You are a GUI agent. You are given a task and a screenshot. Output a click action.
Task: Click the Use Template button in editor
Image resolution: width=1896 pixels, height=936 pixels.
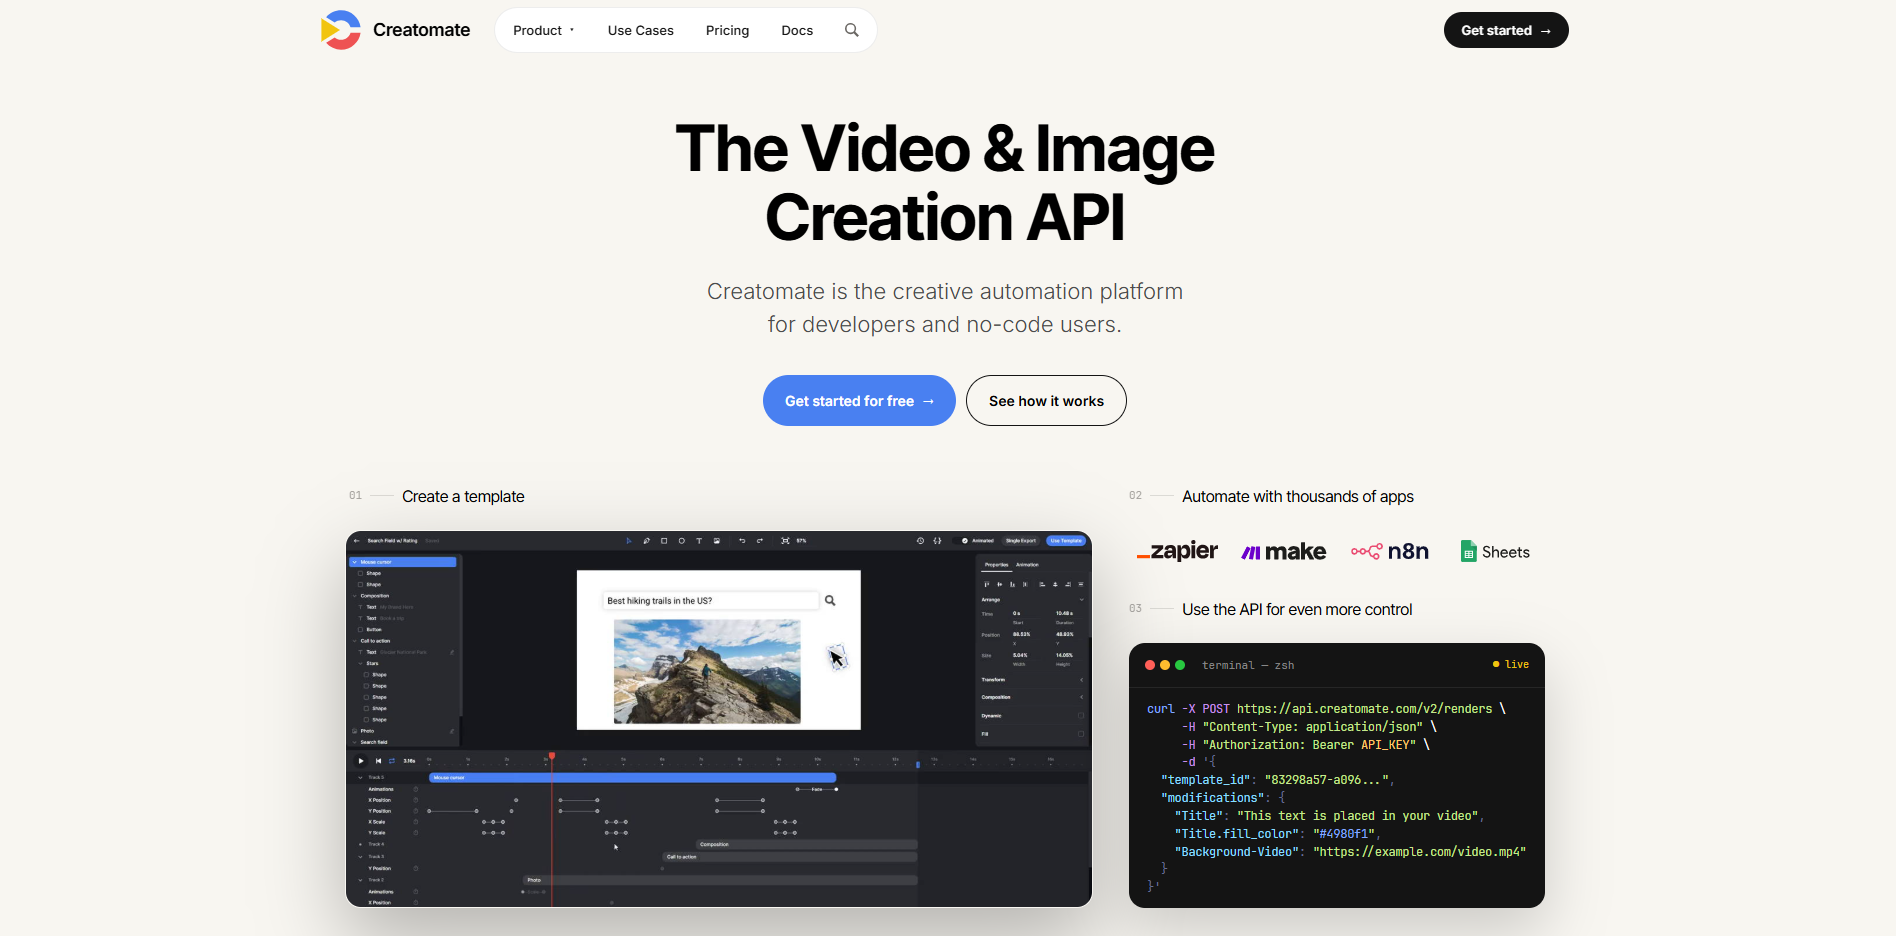coord(1066,541)
